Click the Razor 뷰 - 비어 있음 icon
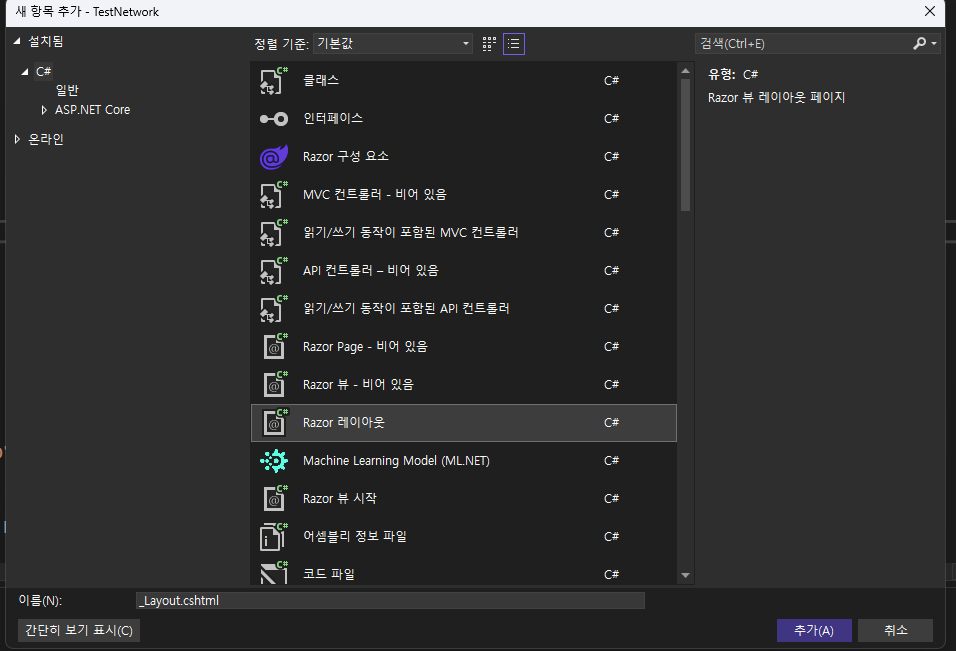Image resolution: width=956 pixels, height=651 pixels. click(x=275, y=385)
